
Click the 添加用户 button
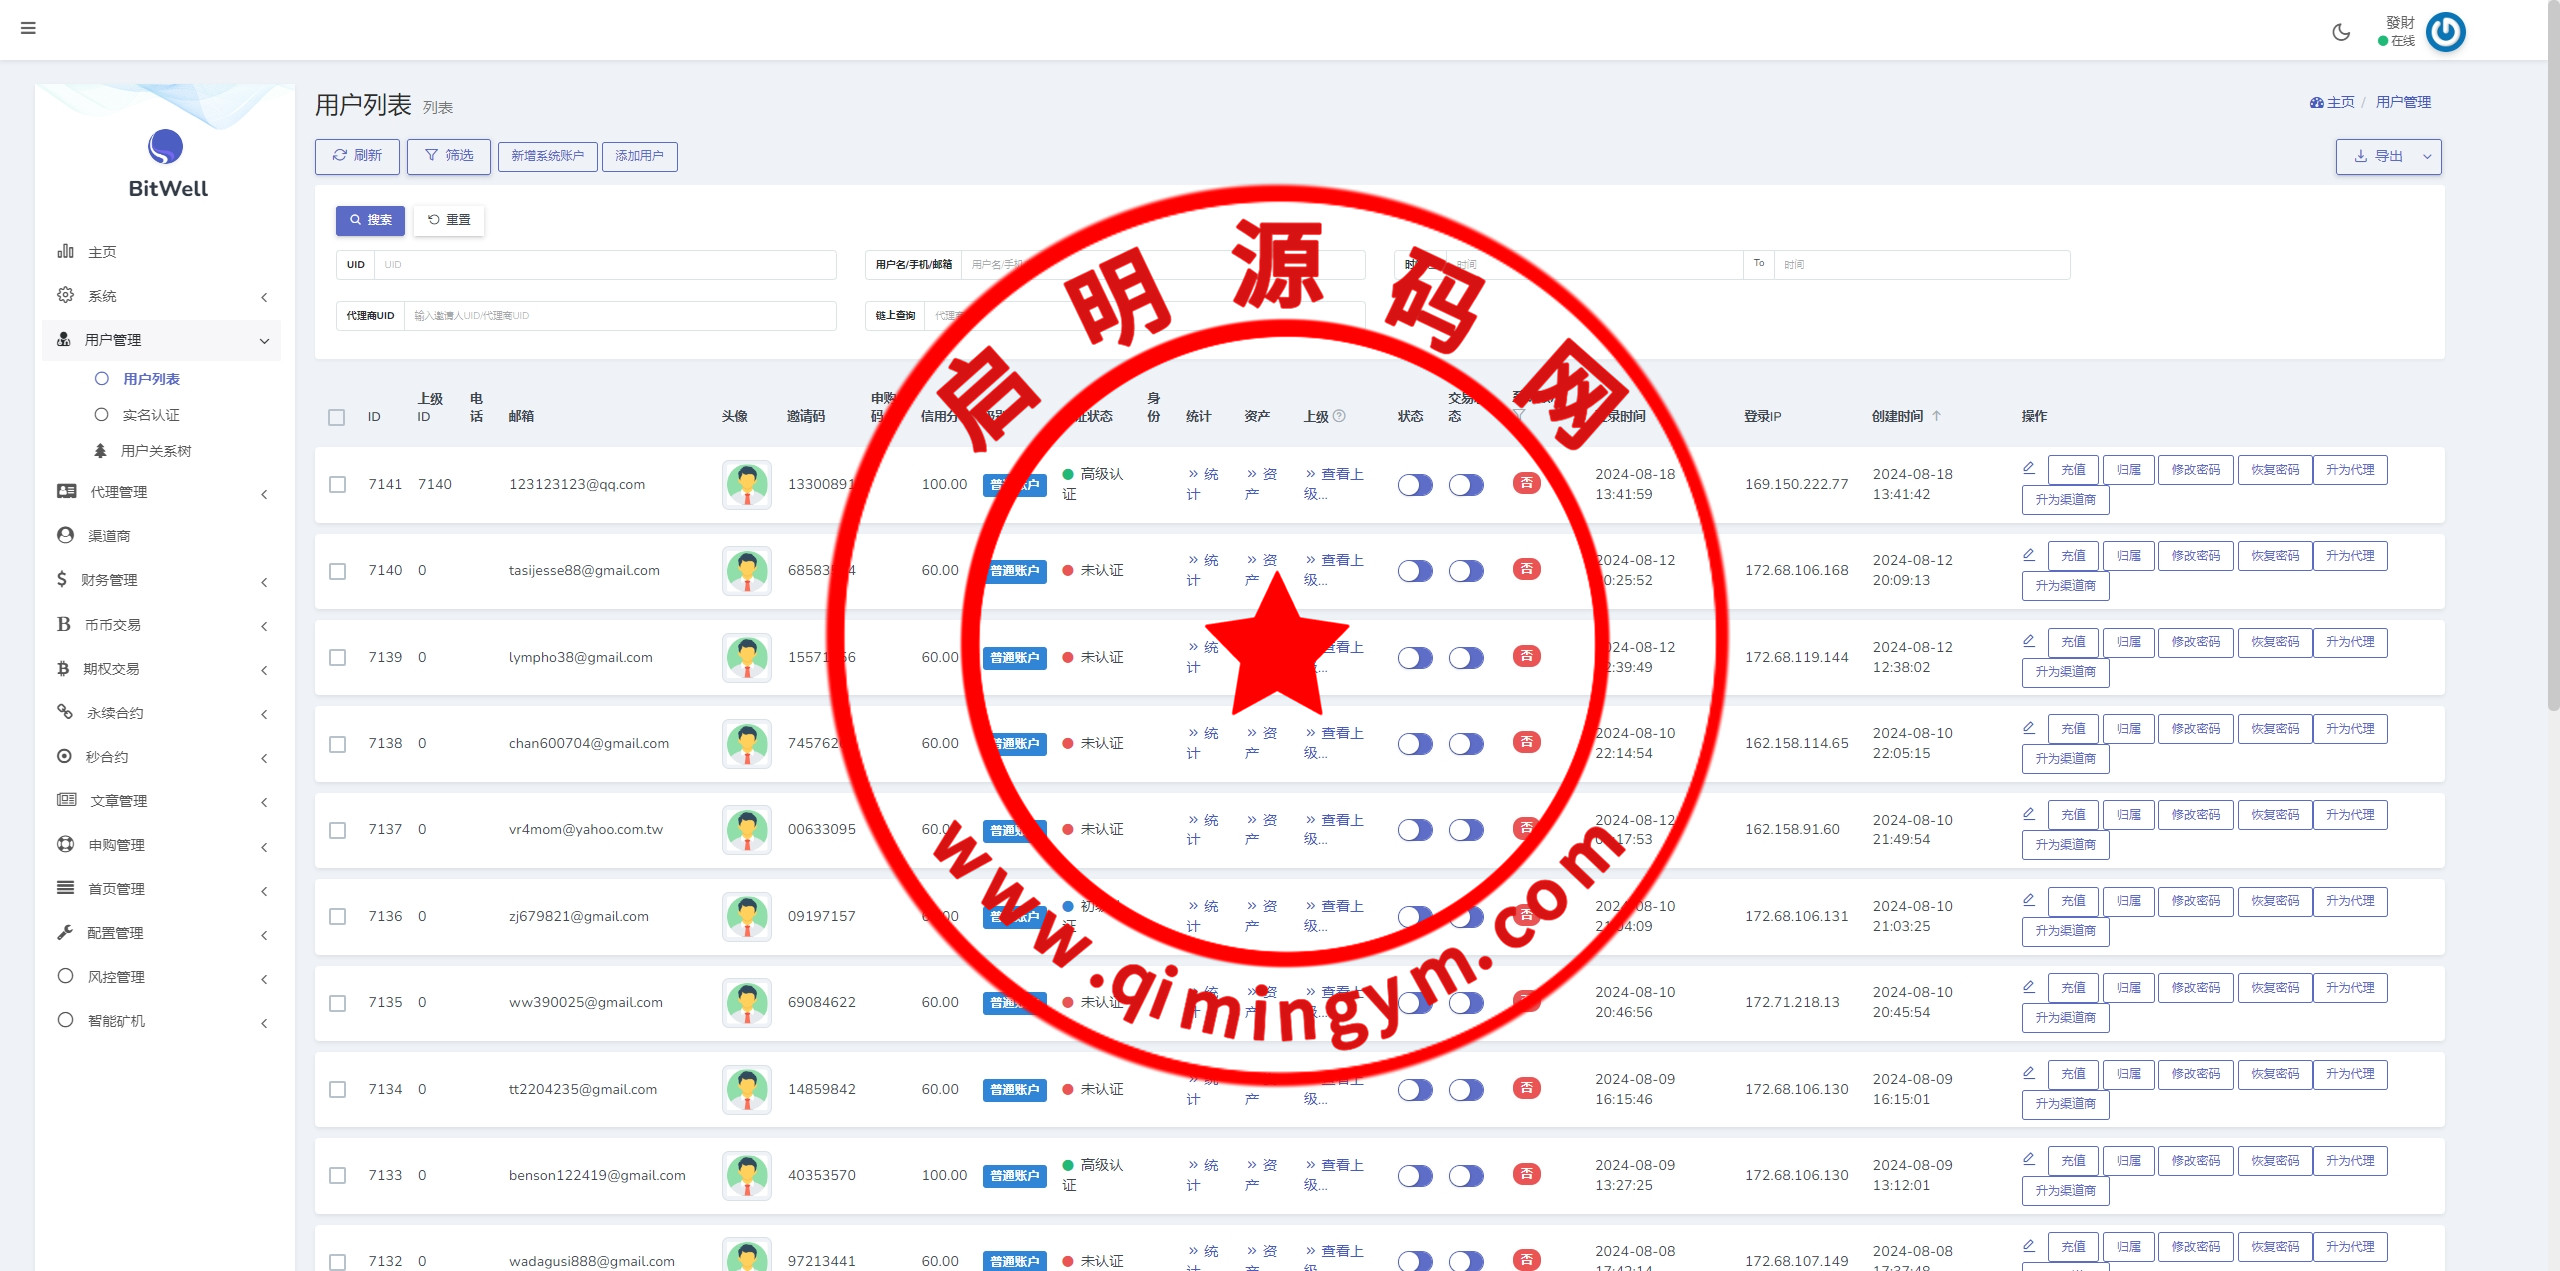639,157
